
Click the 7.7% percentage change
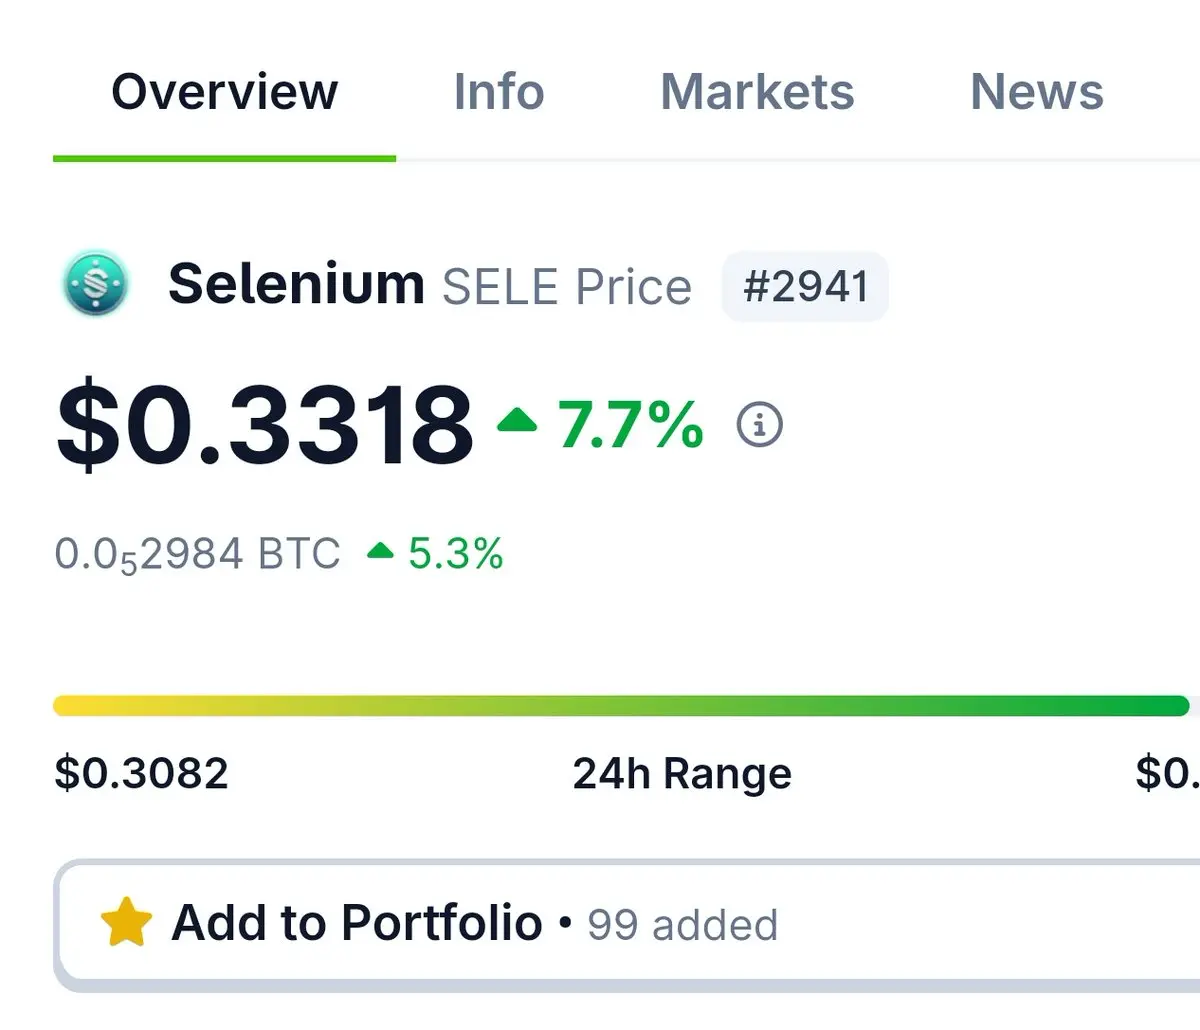click(631, 424)
